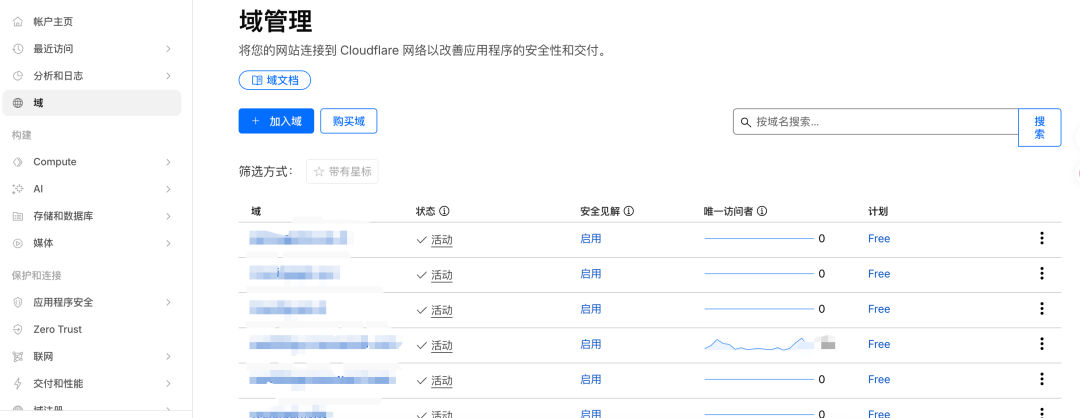Screen dimensions: 1080x418
Task: Expand the AI submenu chevron
Action: 169,189
